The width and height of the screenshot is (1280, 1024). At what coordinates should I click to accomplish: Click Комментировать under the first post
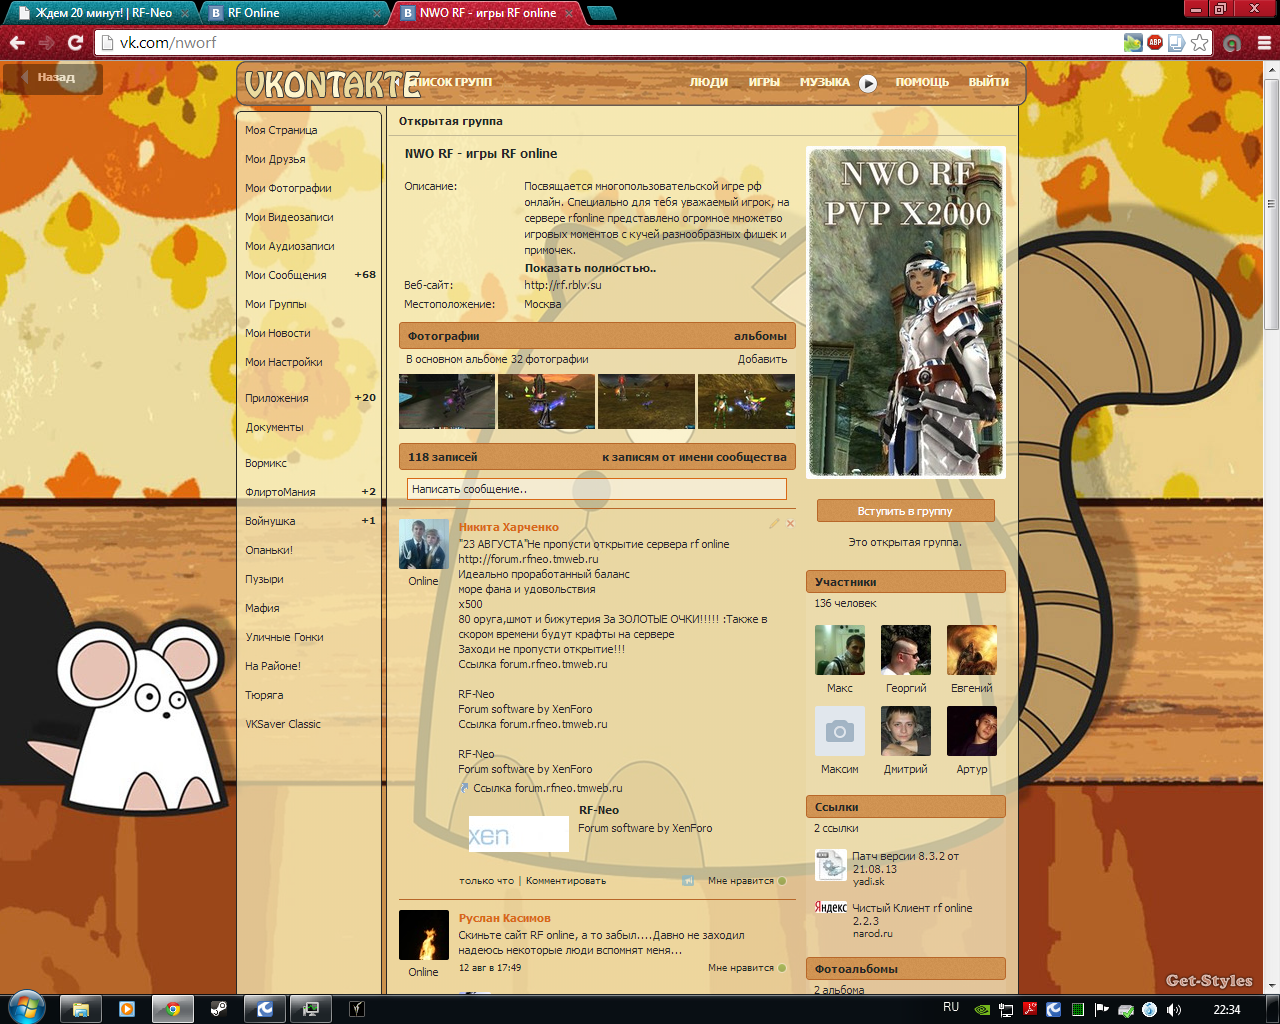coord(566,881)
